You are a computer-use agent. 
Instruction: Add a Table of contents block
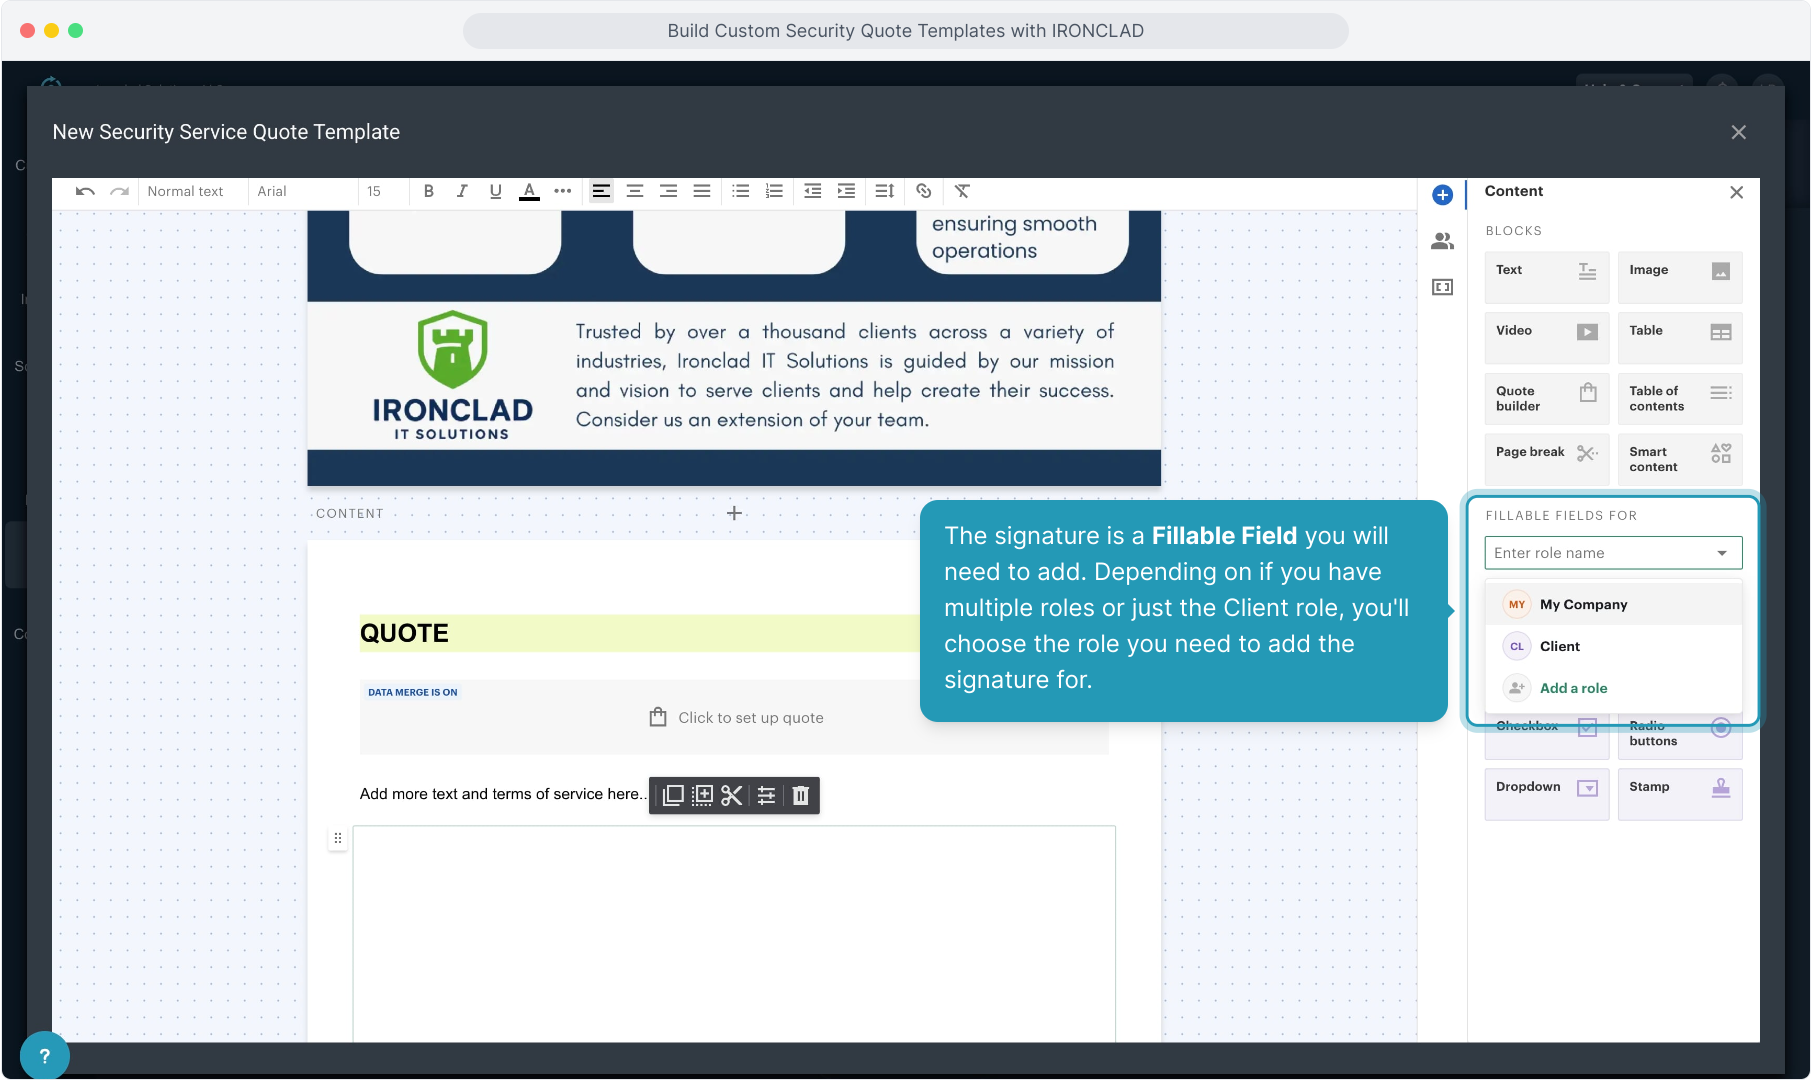pyautogui.click(x=1680, y=399)
